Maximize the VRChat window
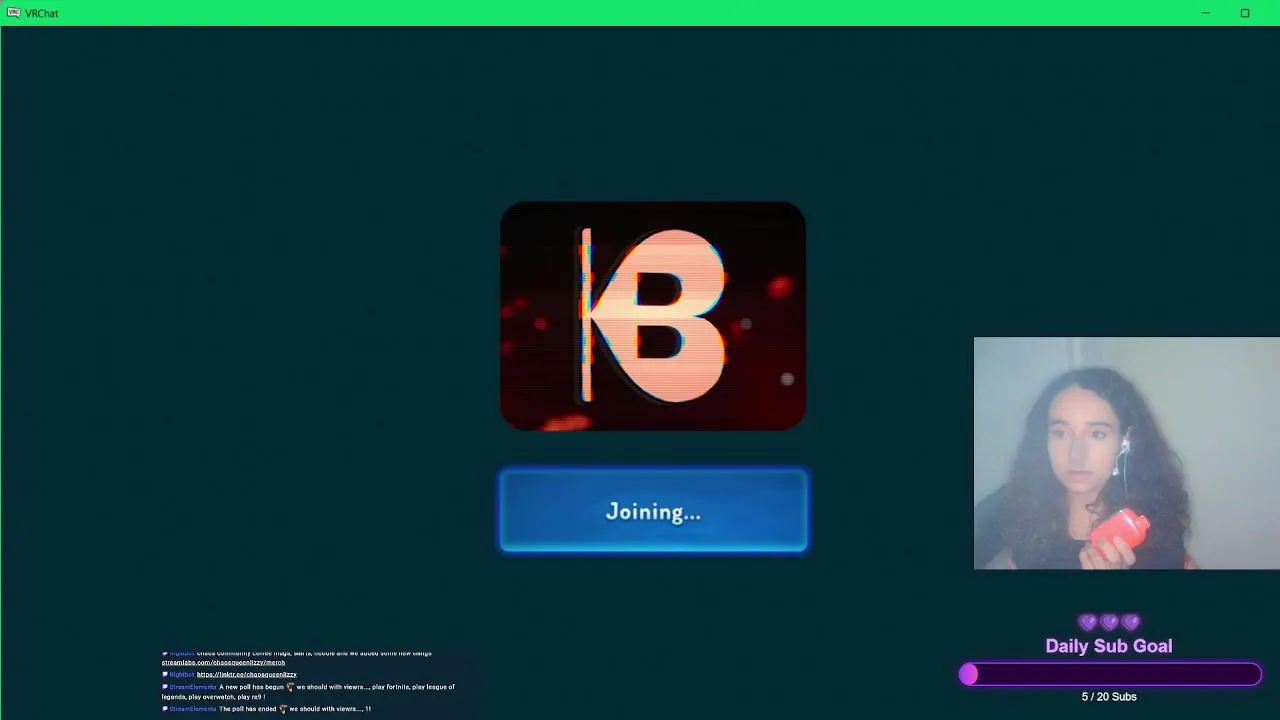1280x720 pixels. coord(1245,13)
